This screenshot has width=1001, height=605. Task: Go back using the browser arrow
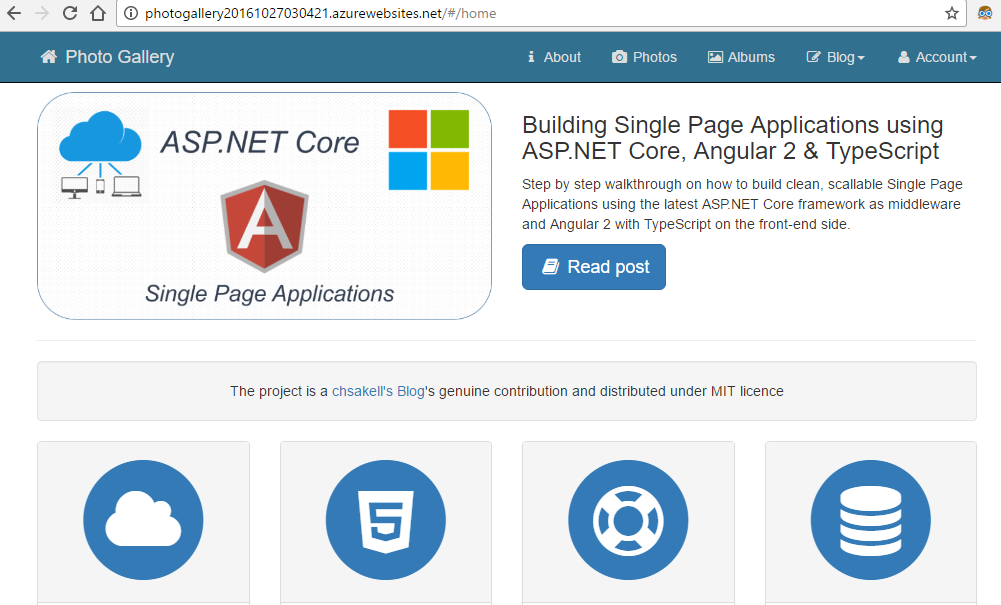14,14
